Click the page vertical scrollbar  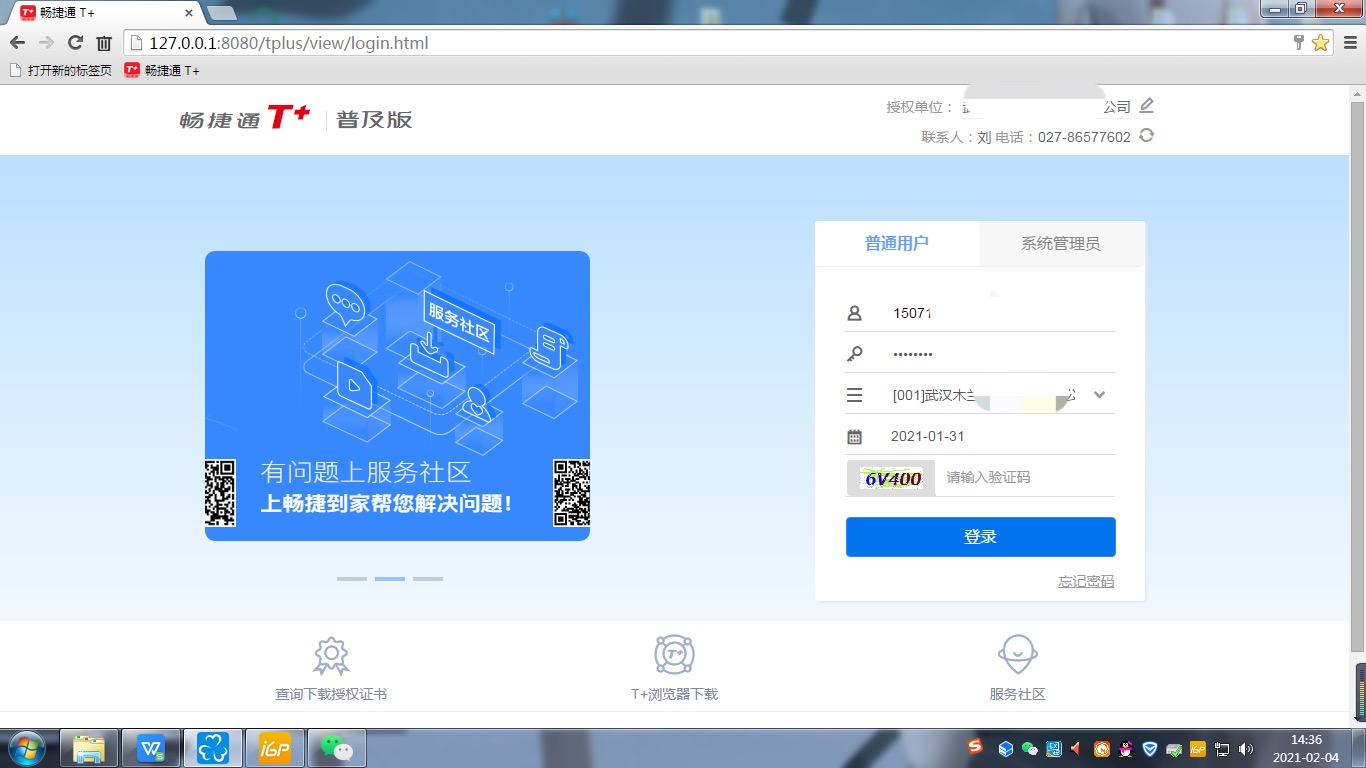tap(1357, 375)
